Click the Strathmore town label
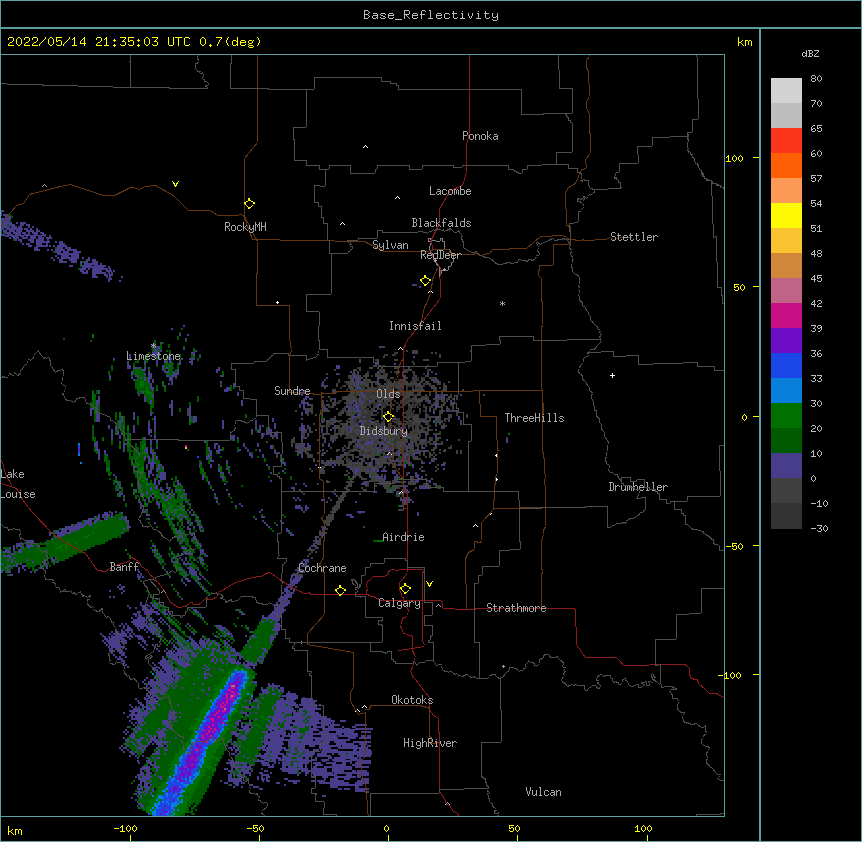The height and width of the screenshot is (842, 862). point(516,608)
